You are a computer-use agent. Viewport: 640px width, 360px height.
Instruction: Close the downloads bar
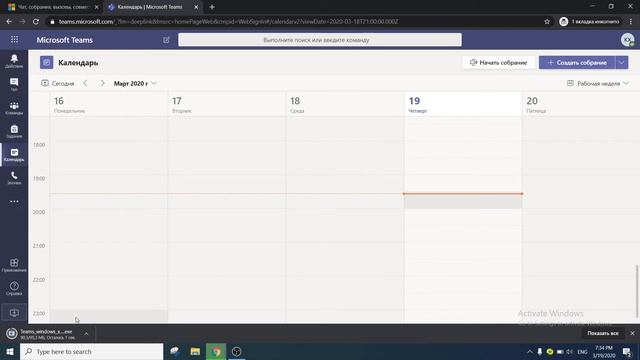(x=632, y=333)
